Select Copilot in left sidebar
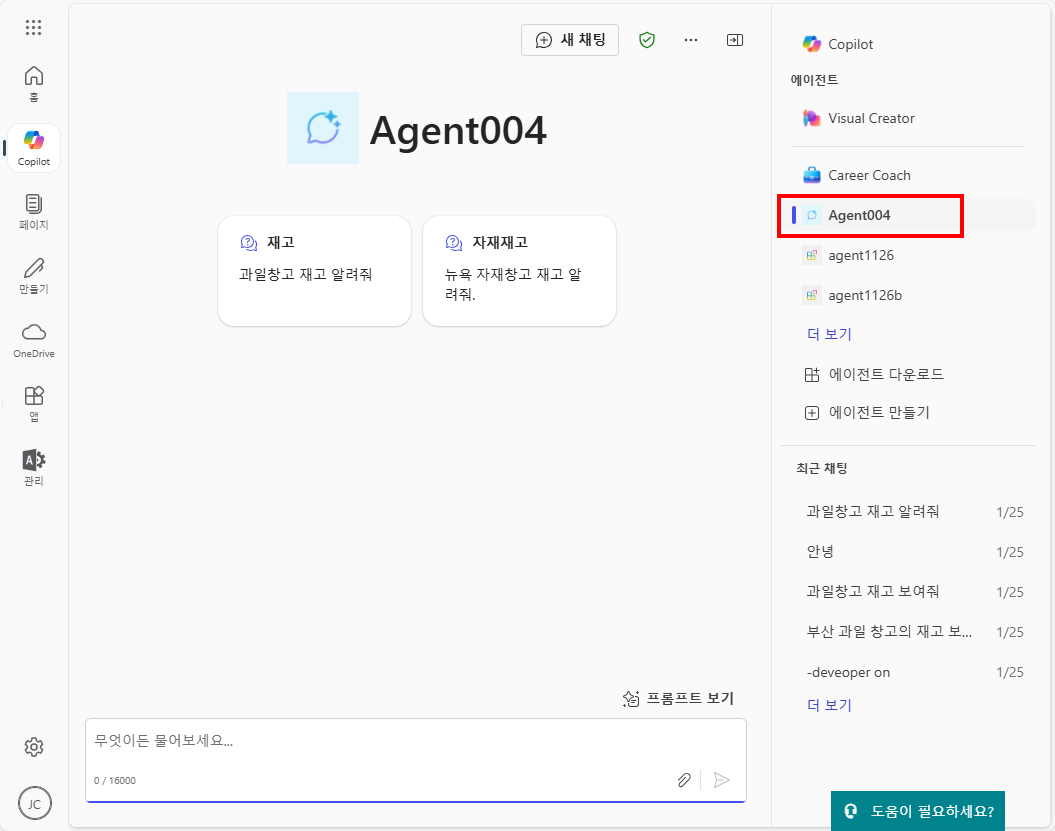Viewport: 1055px width, 831px height. tap(34, 147)
